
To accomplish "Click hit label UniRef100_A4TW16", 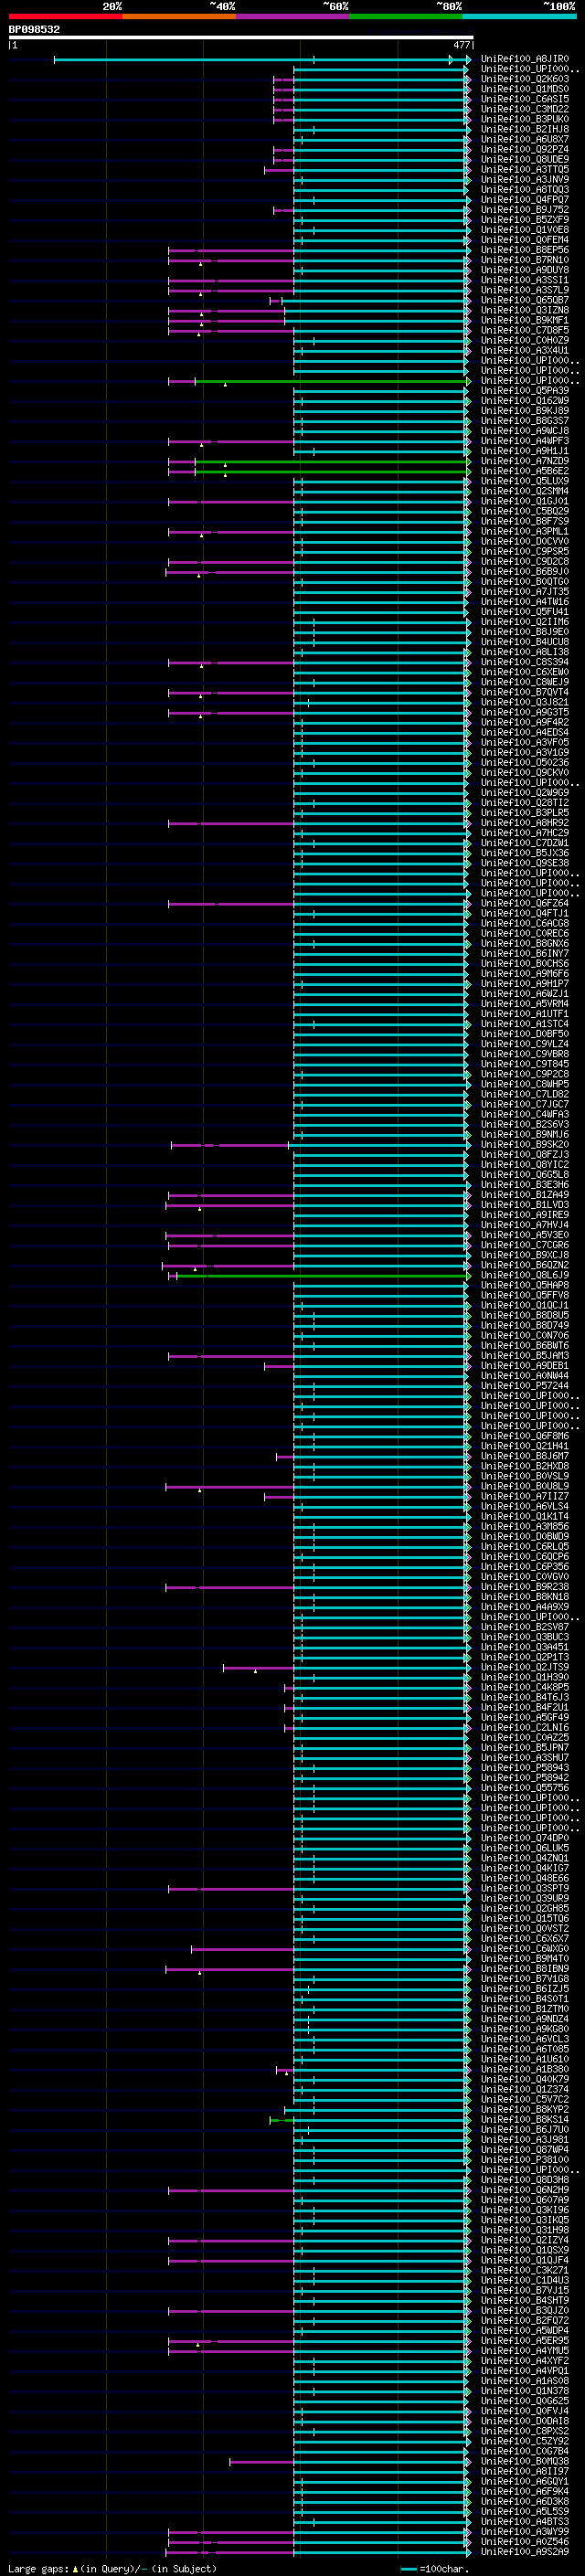I will pos(524,602).
